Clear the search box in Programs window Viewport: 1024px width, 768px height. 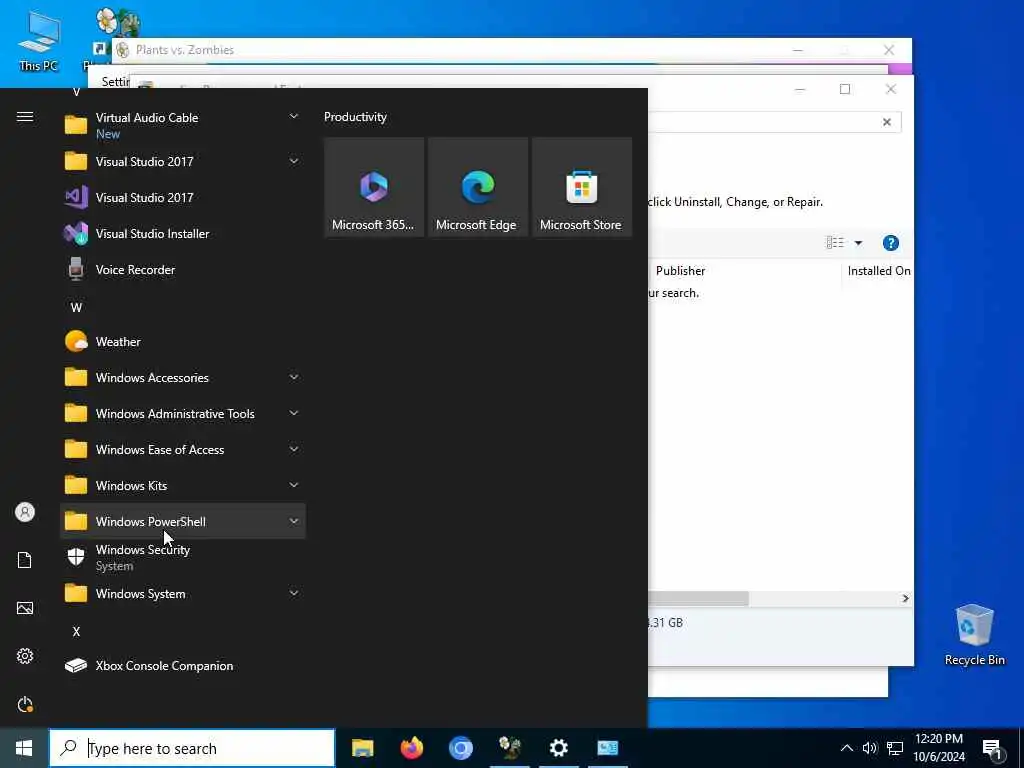887,122
